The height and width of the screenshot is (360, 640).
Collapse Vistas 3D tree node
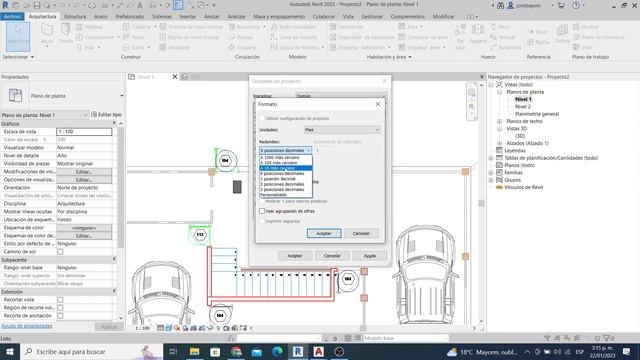(499, 129)
